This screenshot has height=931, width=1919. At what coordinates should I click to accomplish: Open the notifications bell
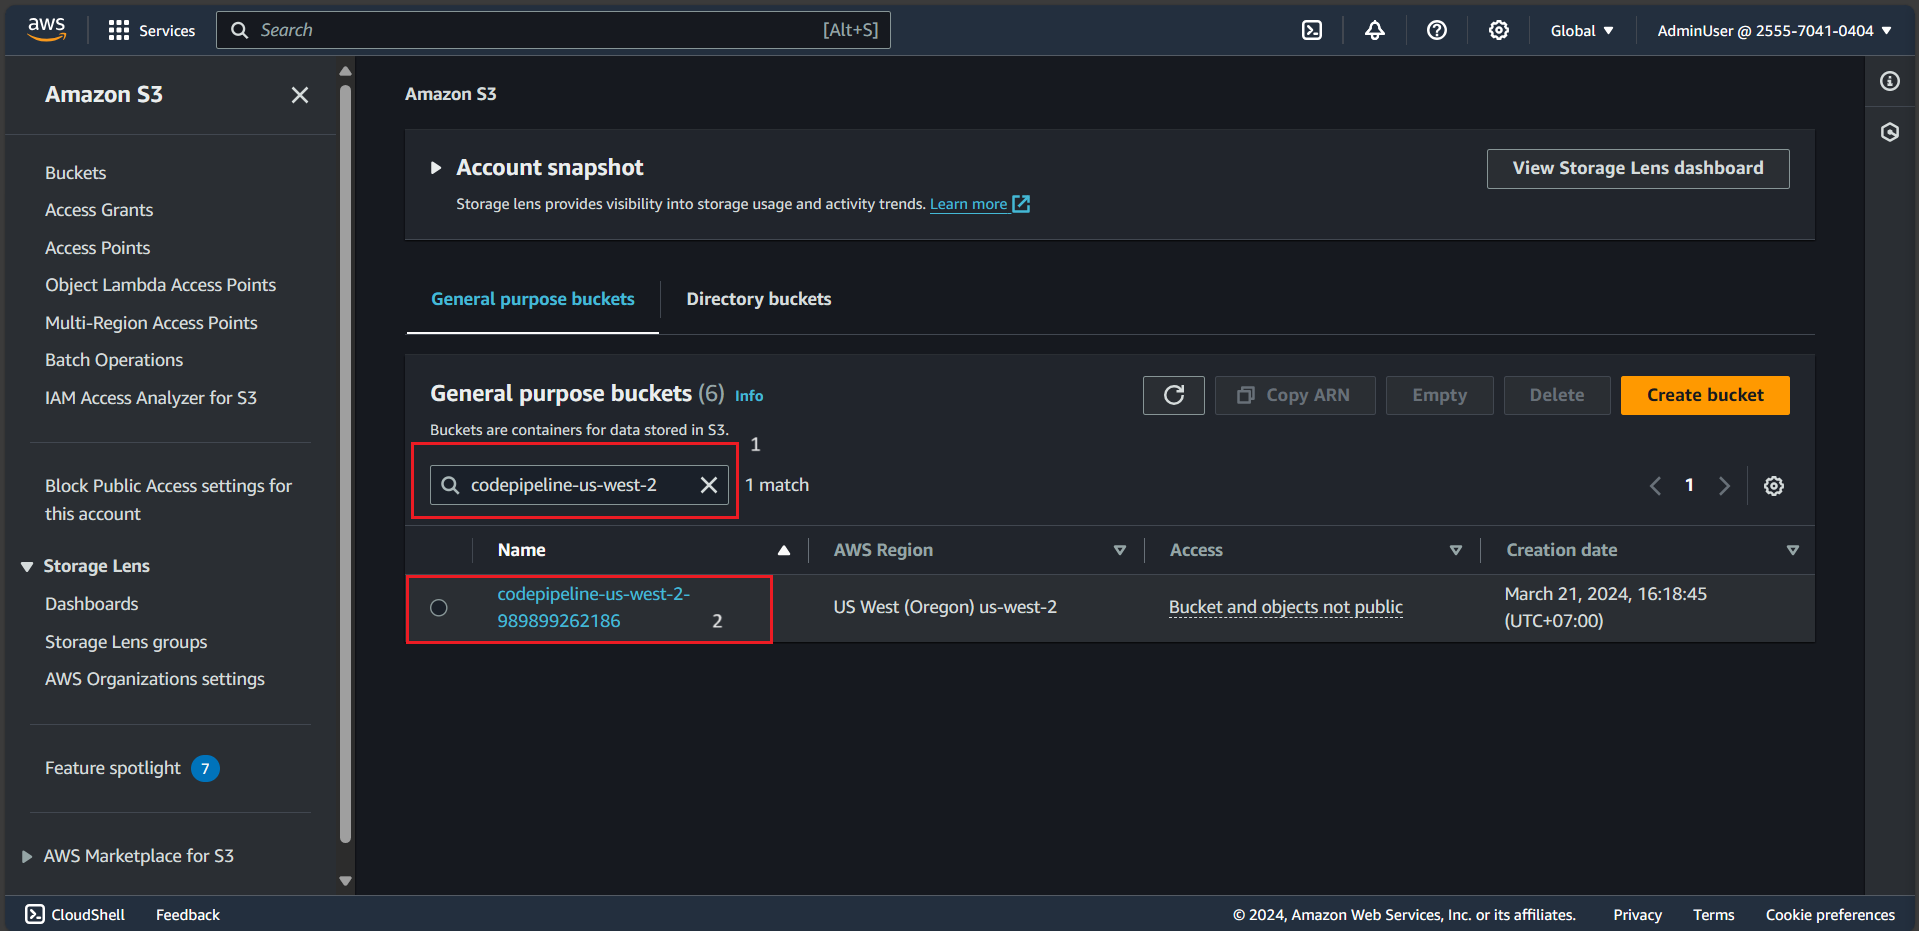pyautogui.click(x=1375, y=30)
